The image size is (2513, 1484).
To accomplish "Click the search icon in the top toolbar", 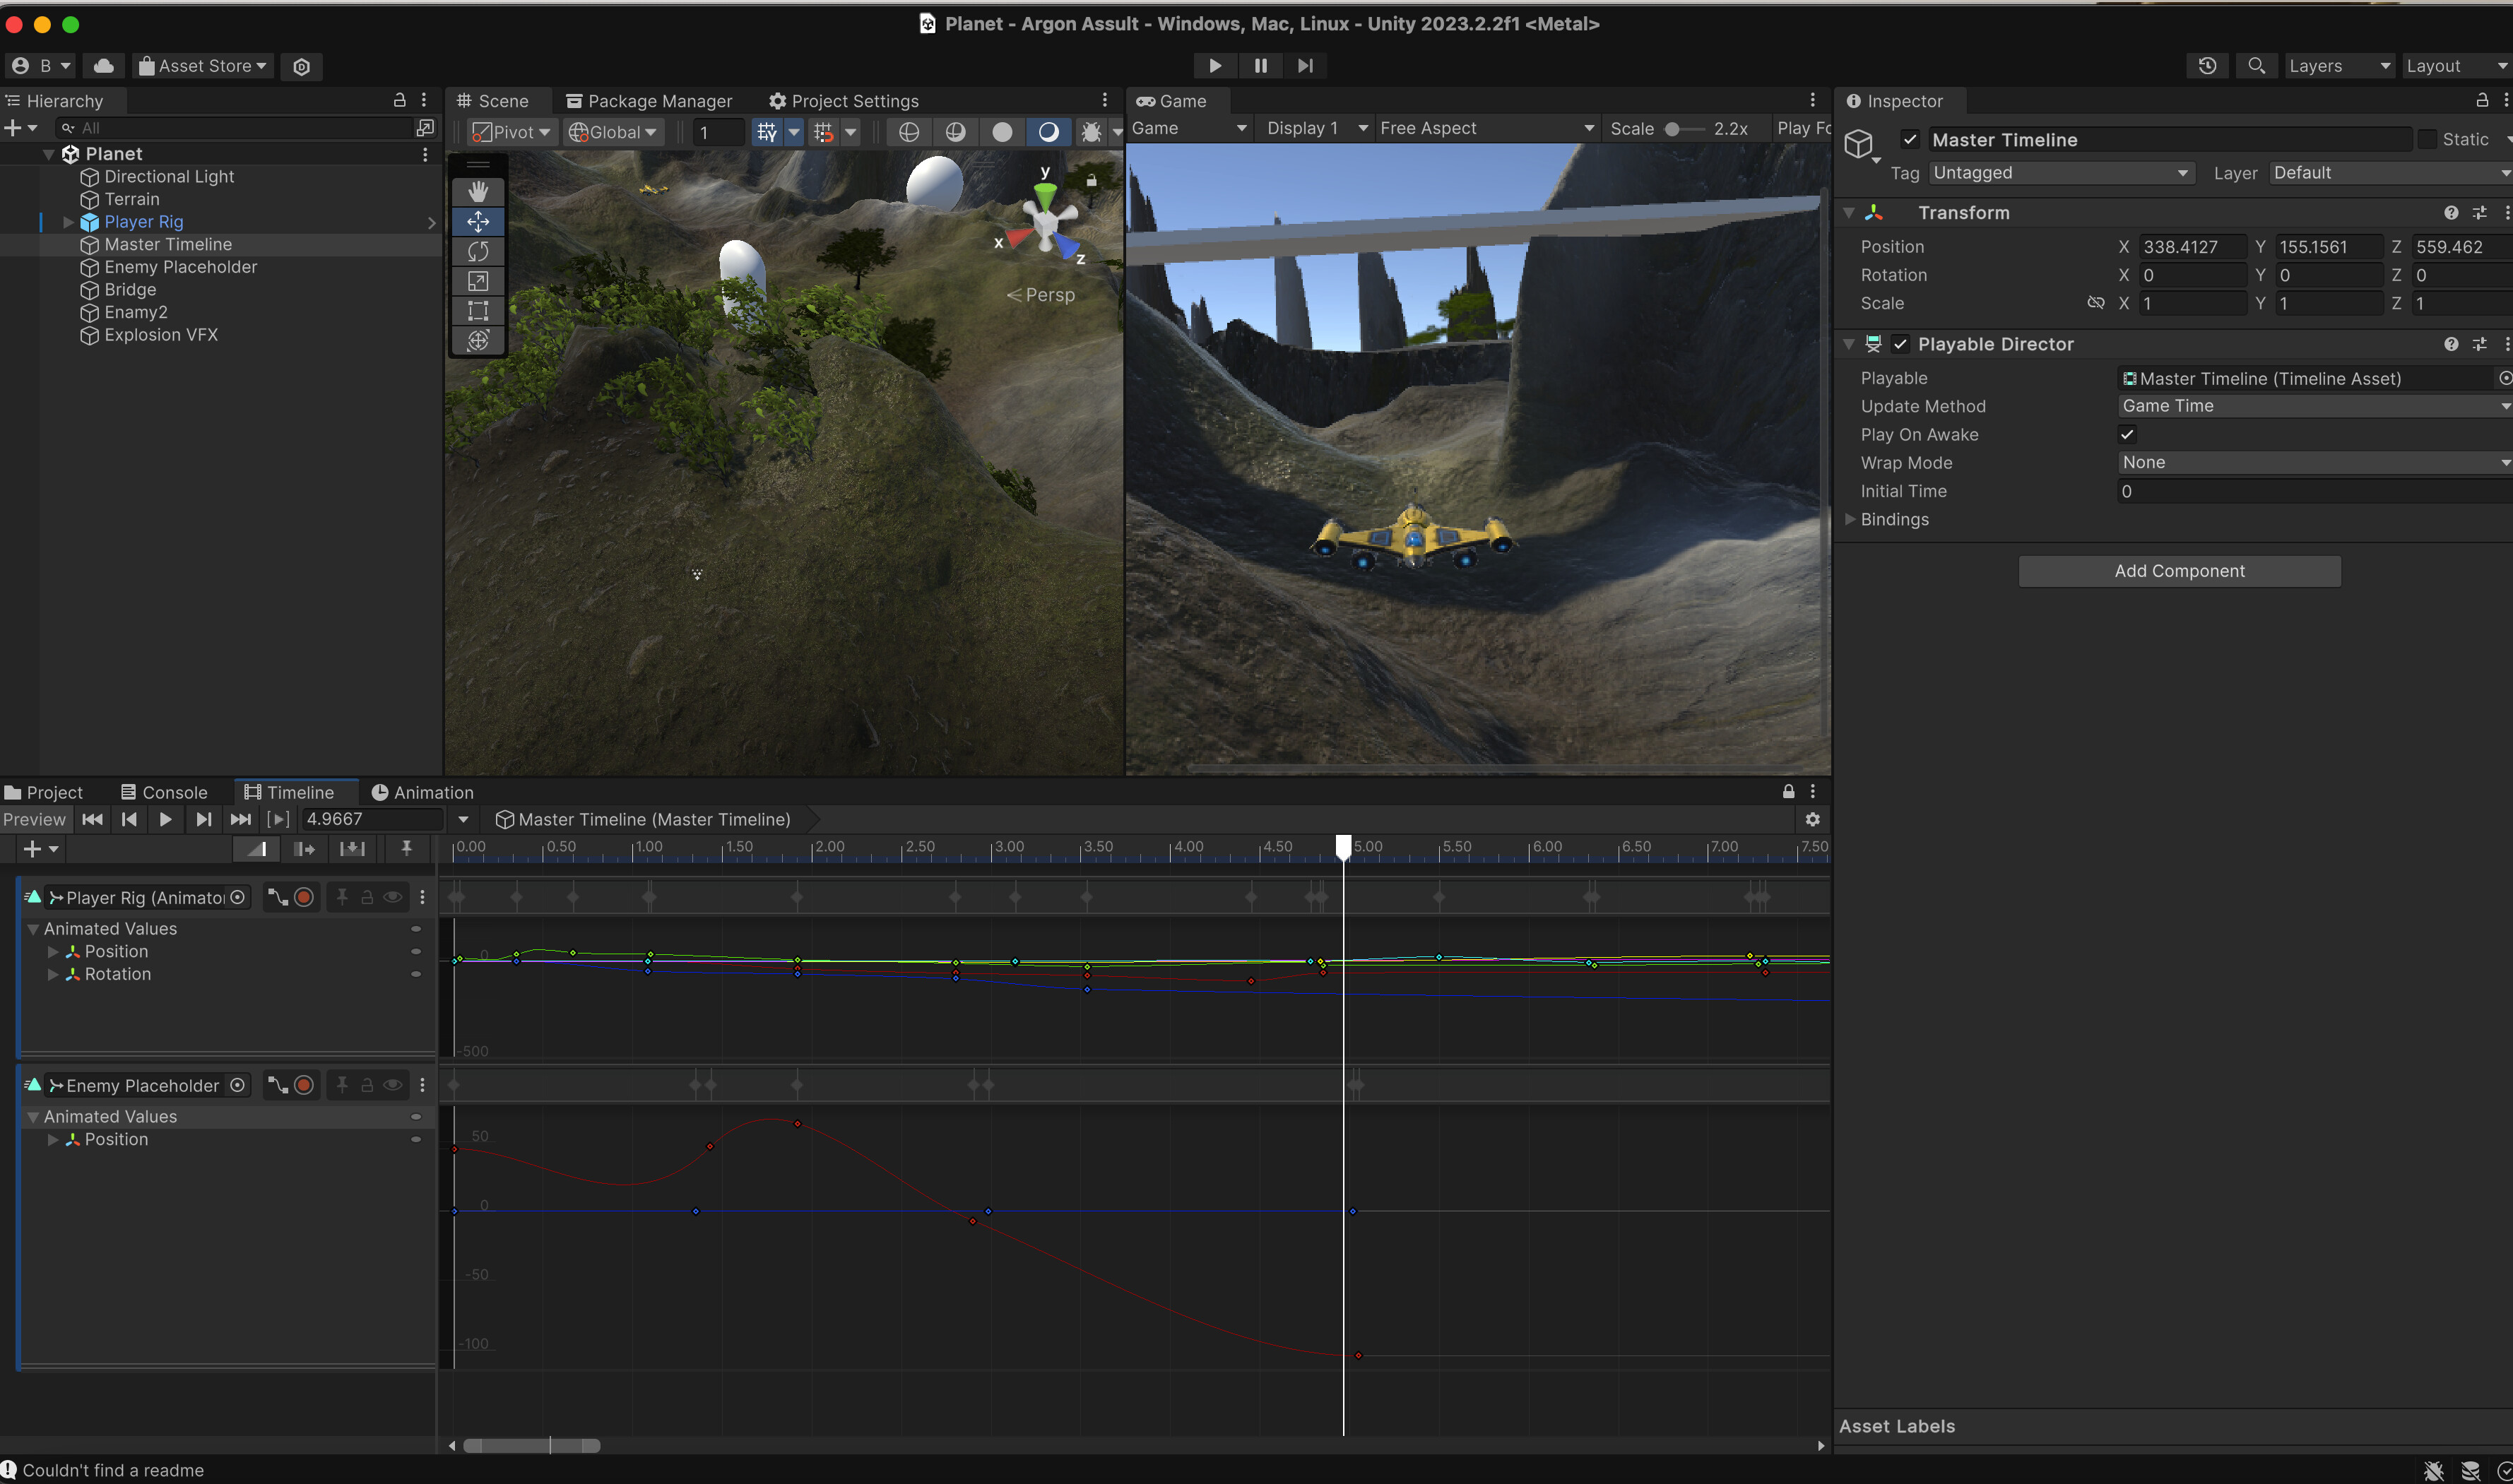I will click(x=2256, y=65).
